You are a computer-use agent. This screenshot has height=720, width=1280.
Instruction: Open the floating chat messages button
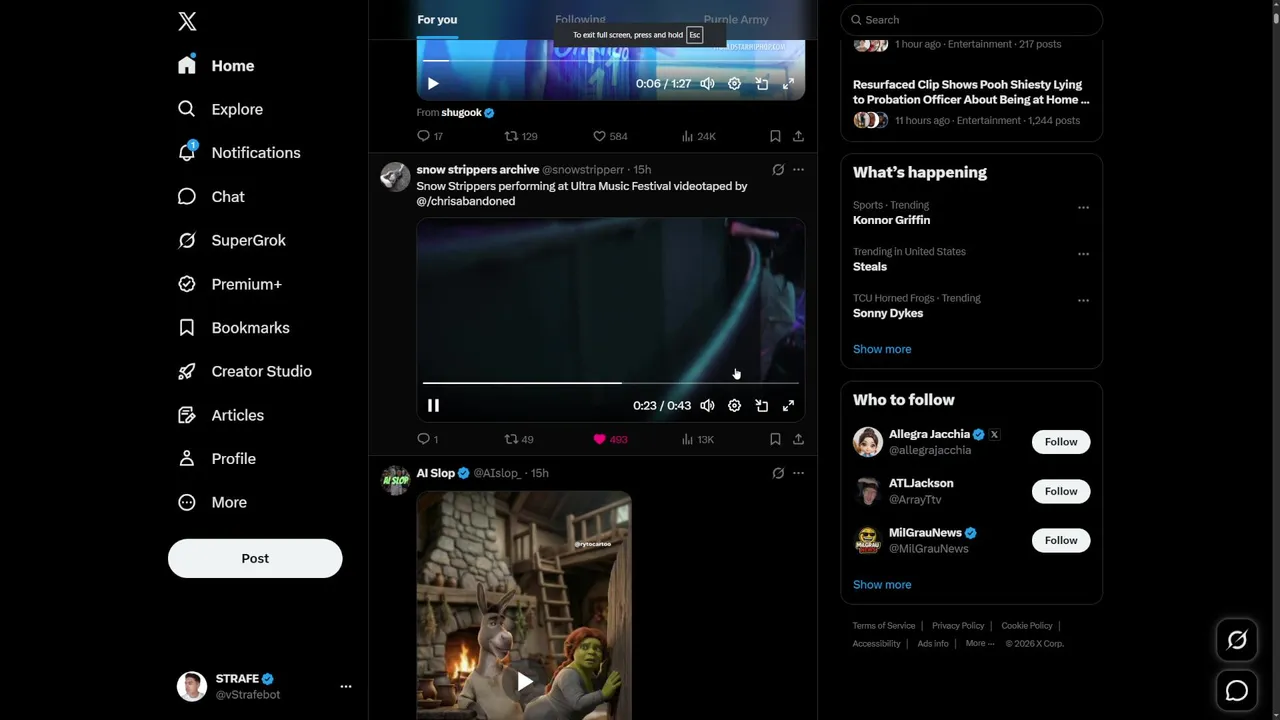(1237, 691)
